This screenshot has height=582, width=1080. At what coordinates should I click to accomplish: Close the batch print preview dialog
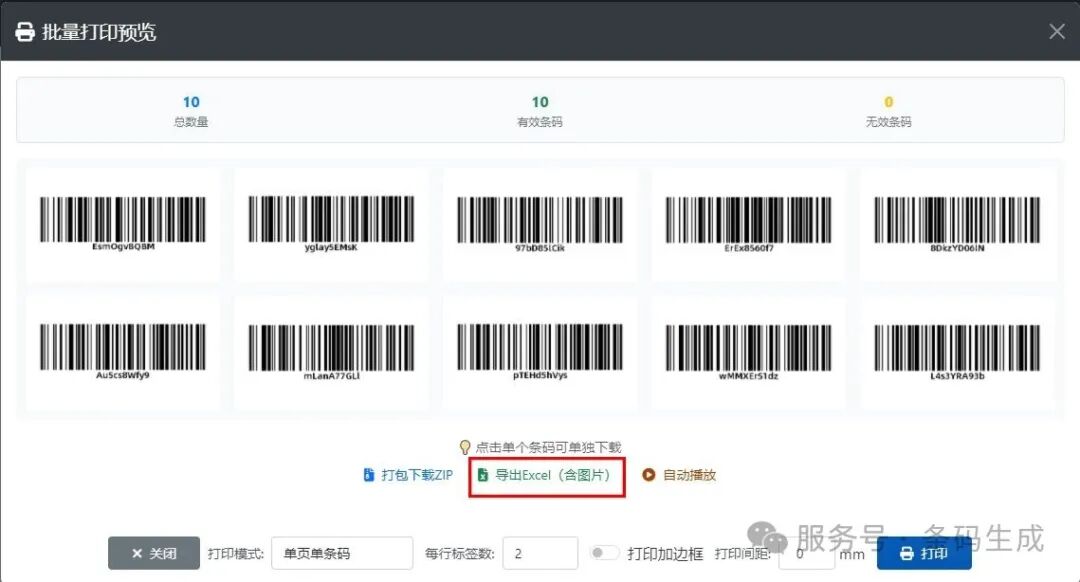click(1057, 32)
